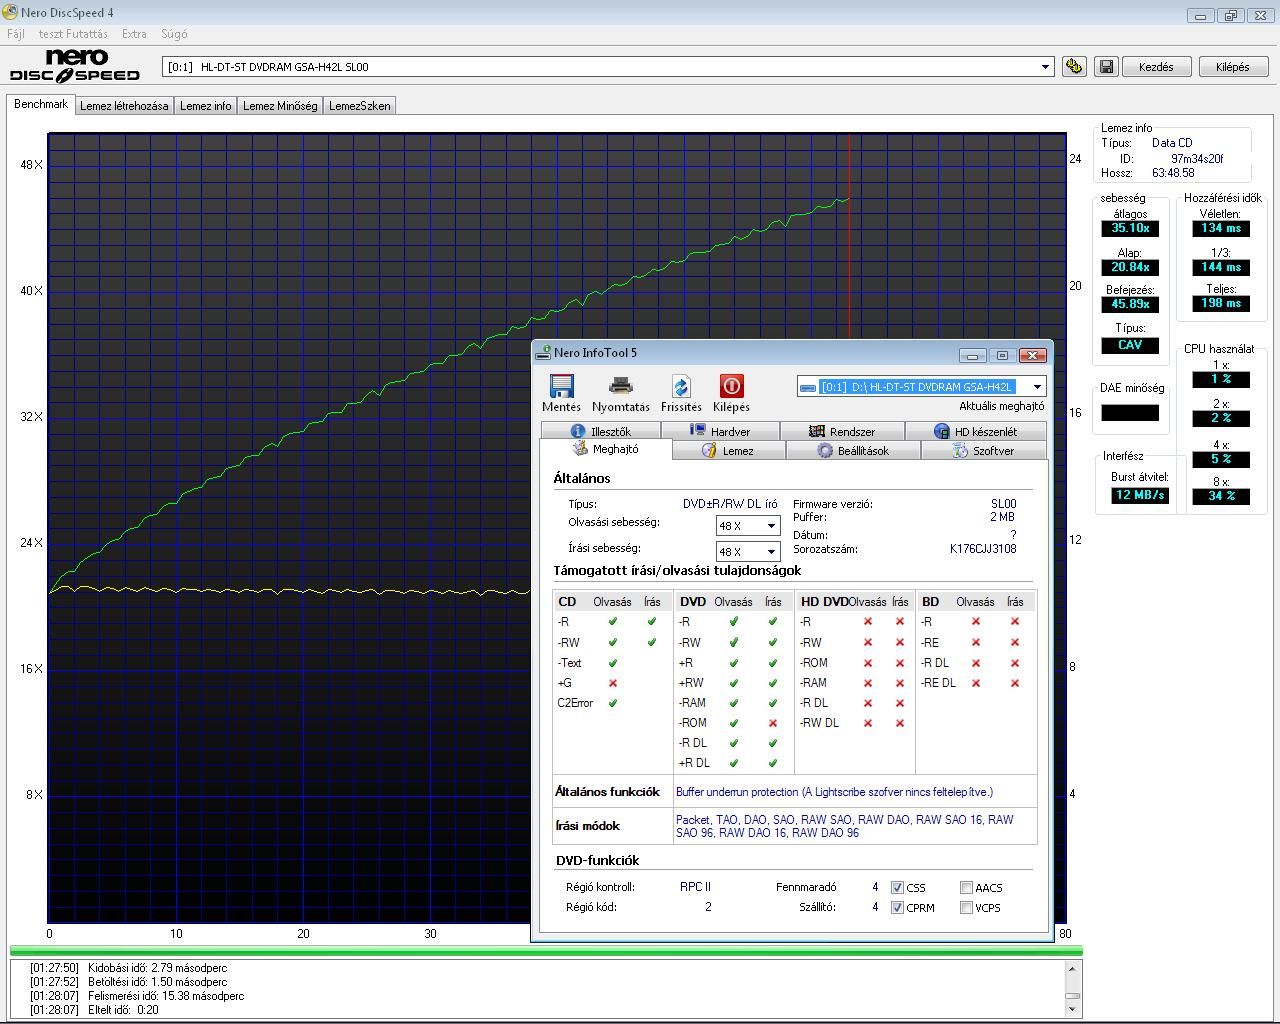
Task: Toggle the VCPS checkbox
Action: 966,907
